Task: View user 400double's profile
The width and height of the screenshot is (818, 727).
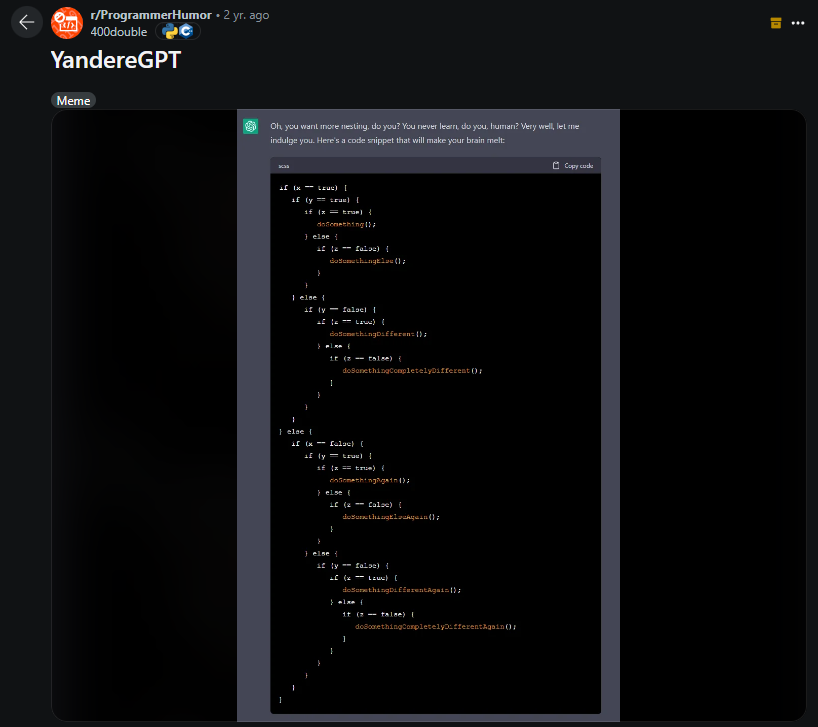Action: (119, 32)
